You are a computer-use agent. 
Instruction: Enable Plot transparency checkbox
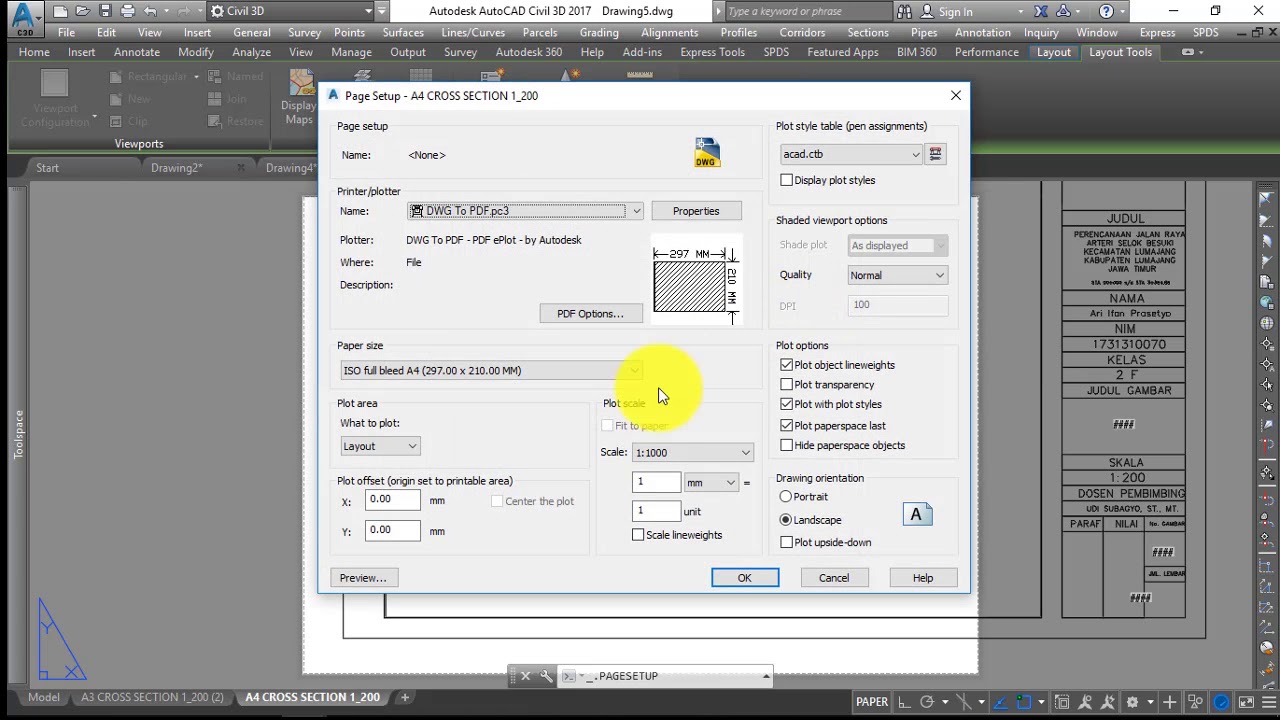pos(786,384)
